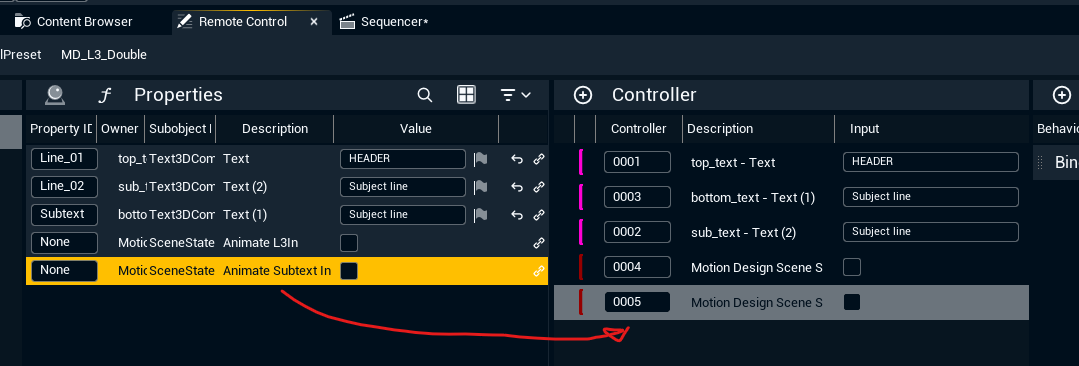Click the link icon in Animate Subtext In row
The width and height of the screenshot is (1079, 366).
(539, 271)
